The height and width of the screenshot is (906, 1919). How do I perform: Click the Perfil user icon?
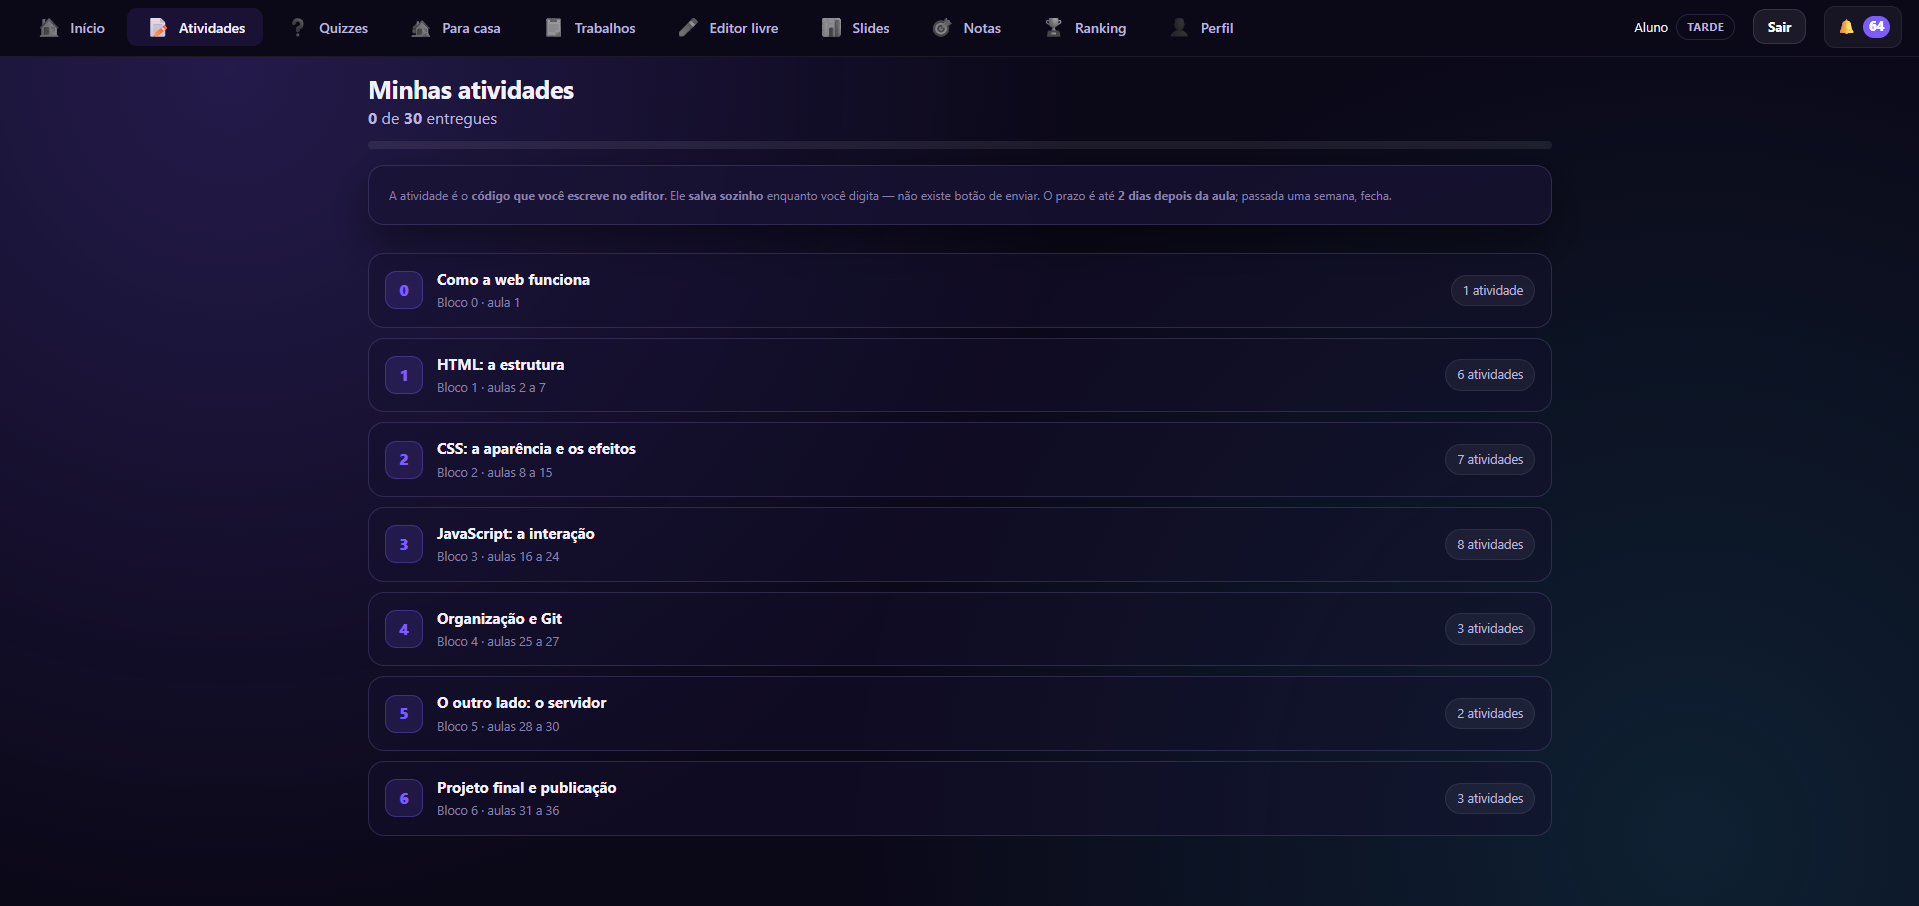click(1180, 28)
